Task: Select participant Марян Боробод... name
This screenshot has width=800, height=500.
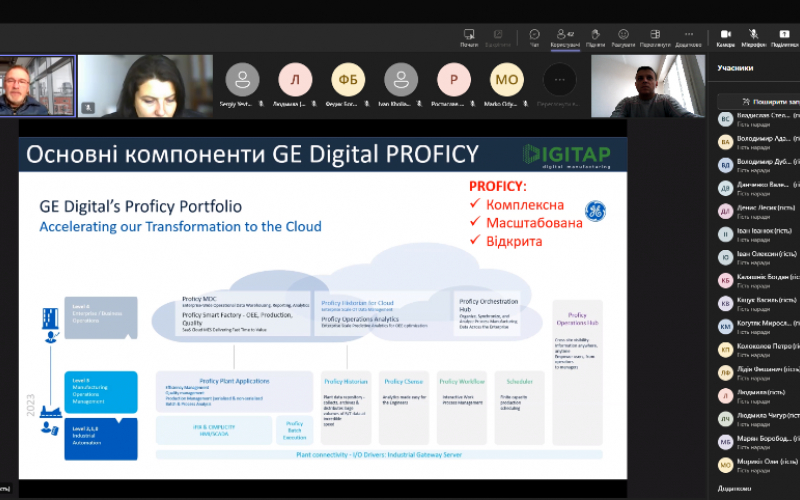Action: [x=764, y=438]
